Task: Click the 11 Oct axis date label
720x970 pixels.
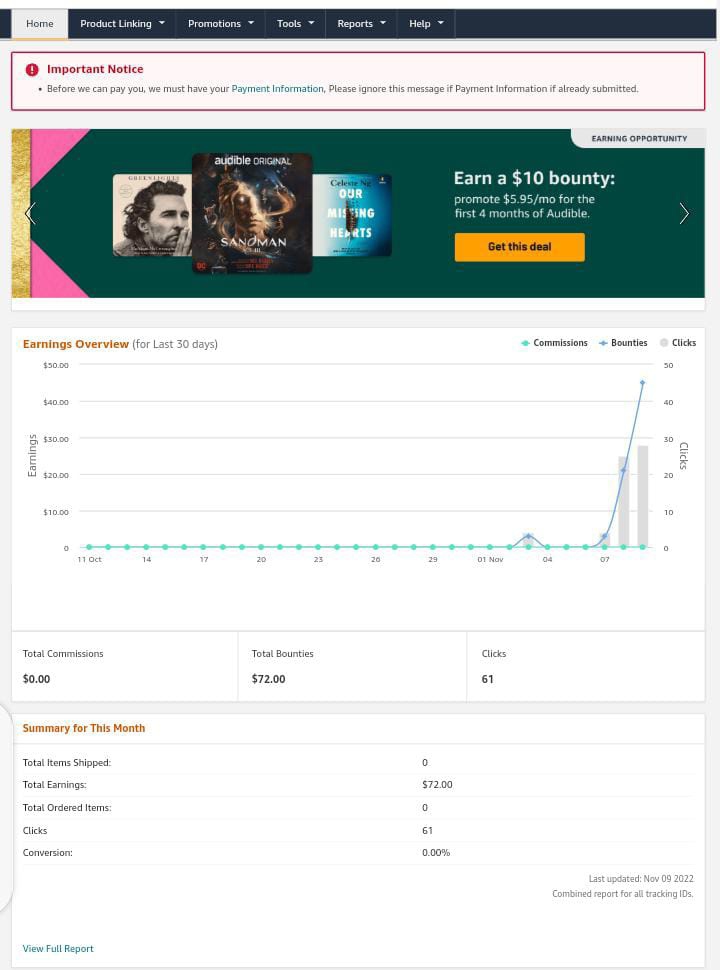Action: tap(89, 559)
